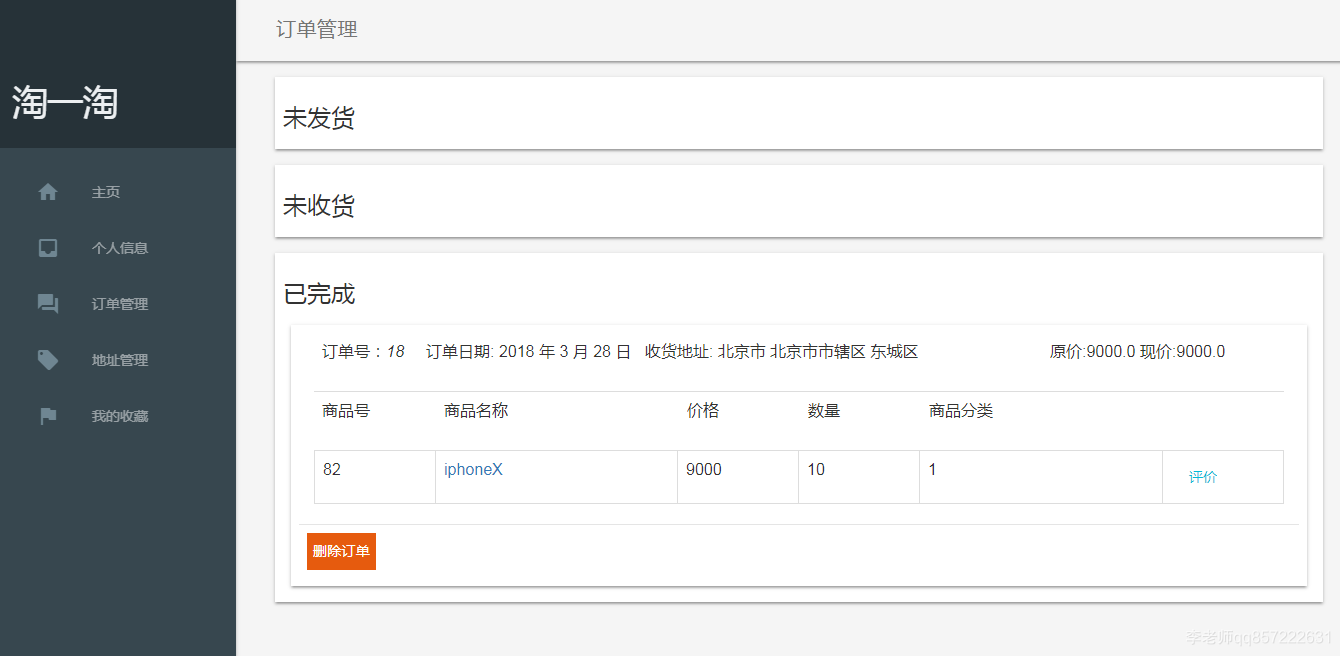Select 地址管理 from the sidebar menu
1340x656 pixels.
click(118, 359)
